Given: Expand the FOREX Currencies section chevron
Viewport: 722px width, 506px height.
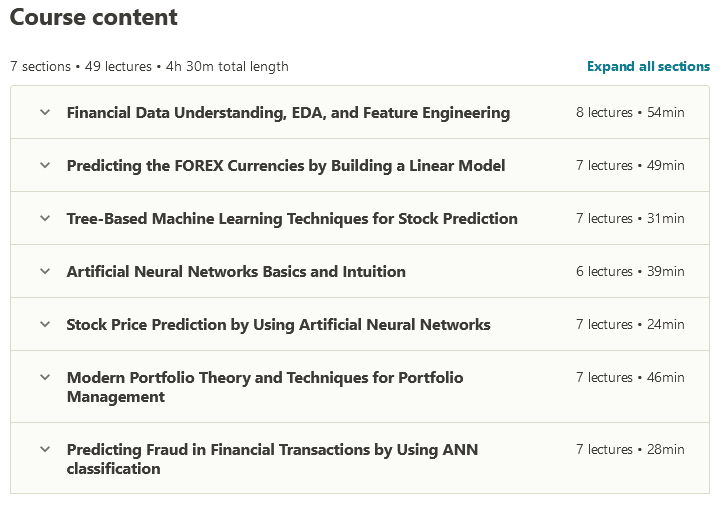Looking at the screenshot, I should click(x=45, y=165).
